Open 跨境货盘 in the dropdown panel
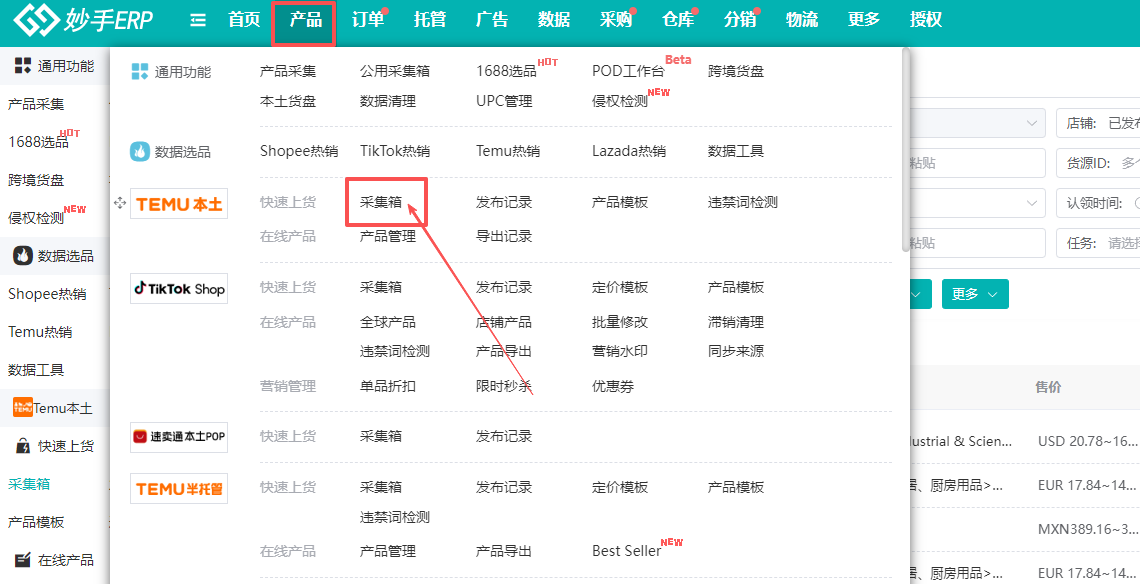 tap(736, 71)
